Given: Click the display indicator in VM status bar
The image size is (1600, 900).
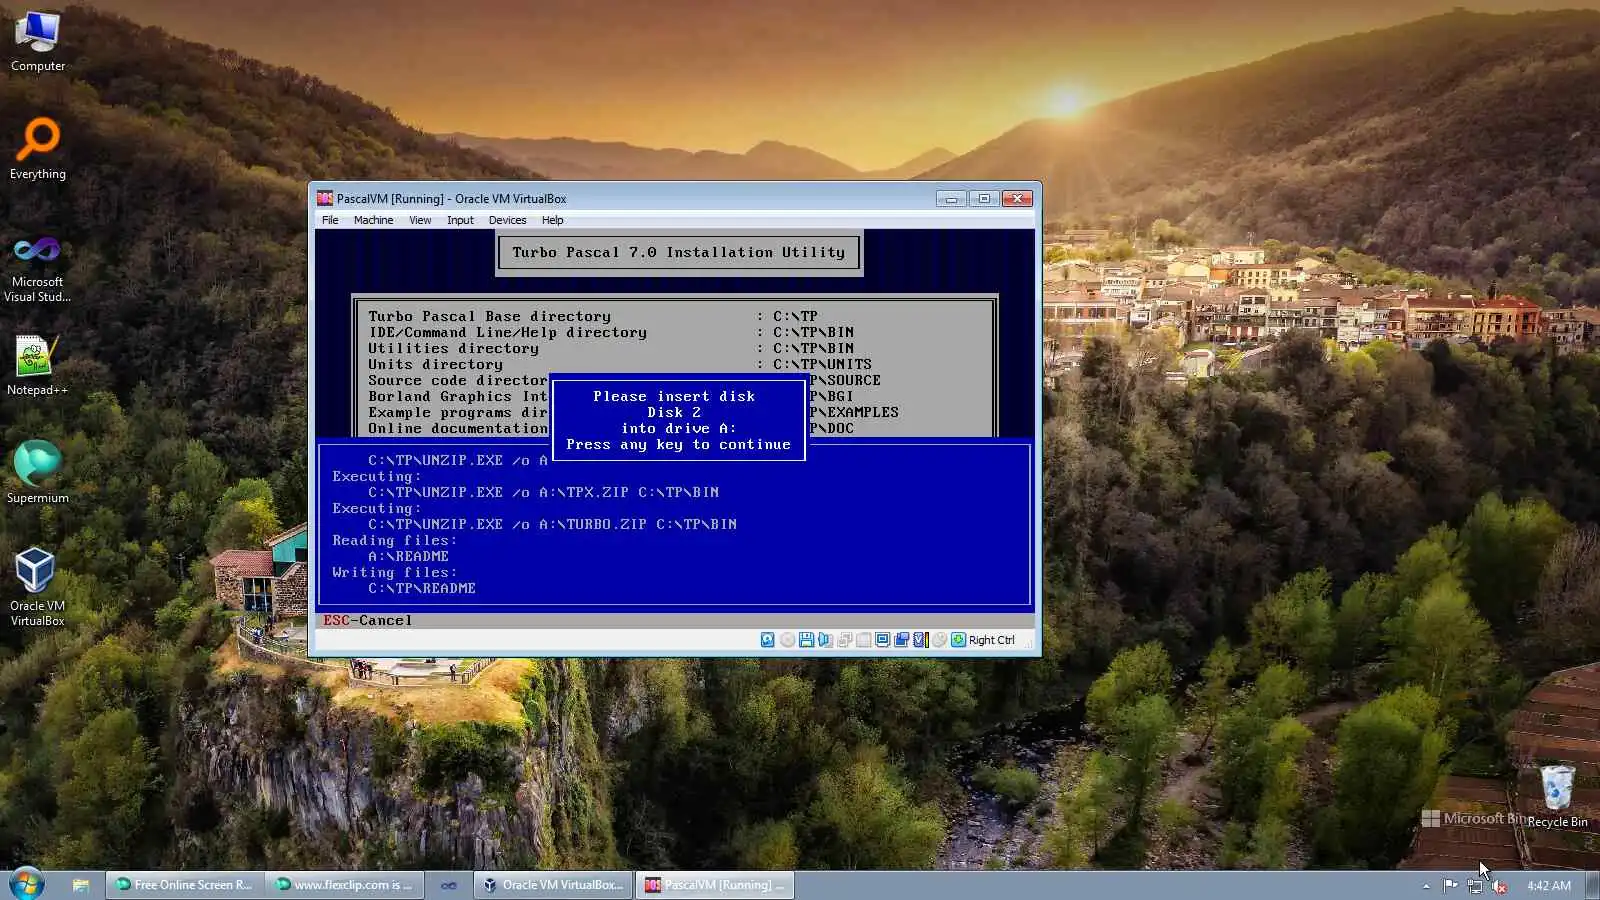Looking at the screenshot, I should coord(882,640).
